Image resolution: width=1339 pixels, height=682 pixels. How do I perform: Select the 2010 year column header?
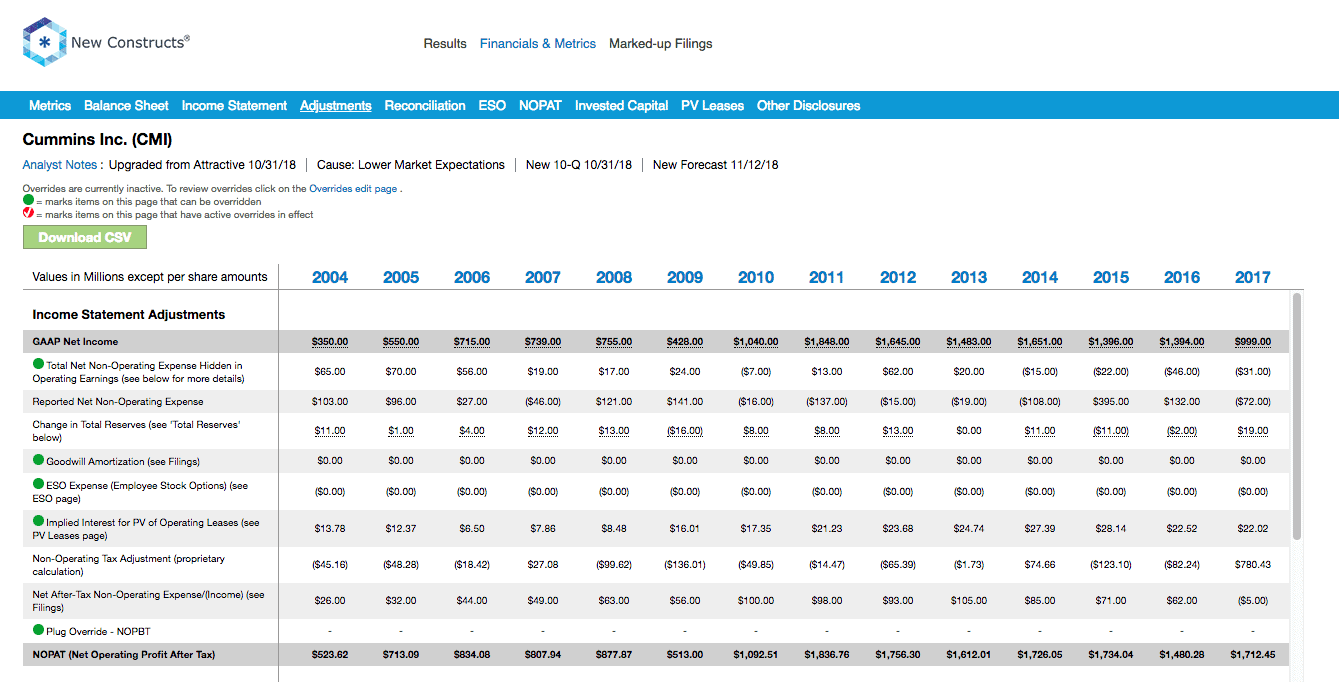(756, 278)
